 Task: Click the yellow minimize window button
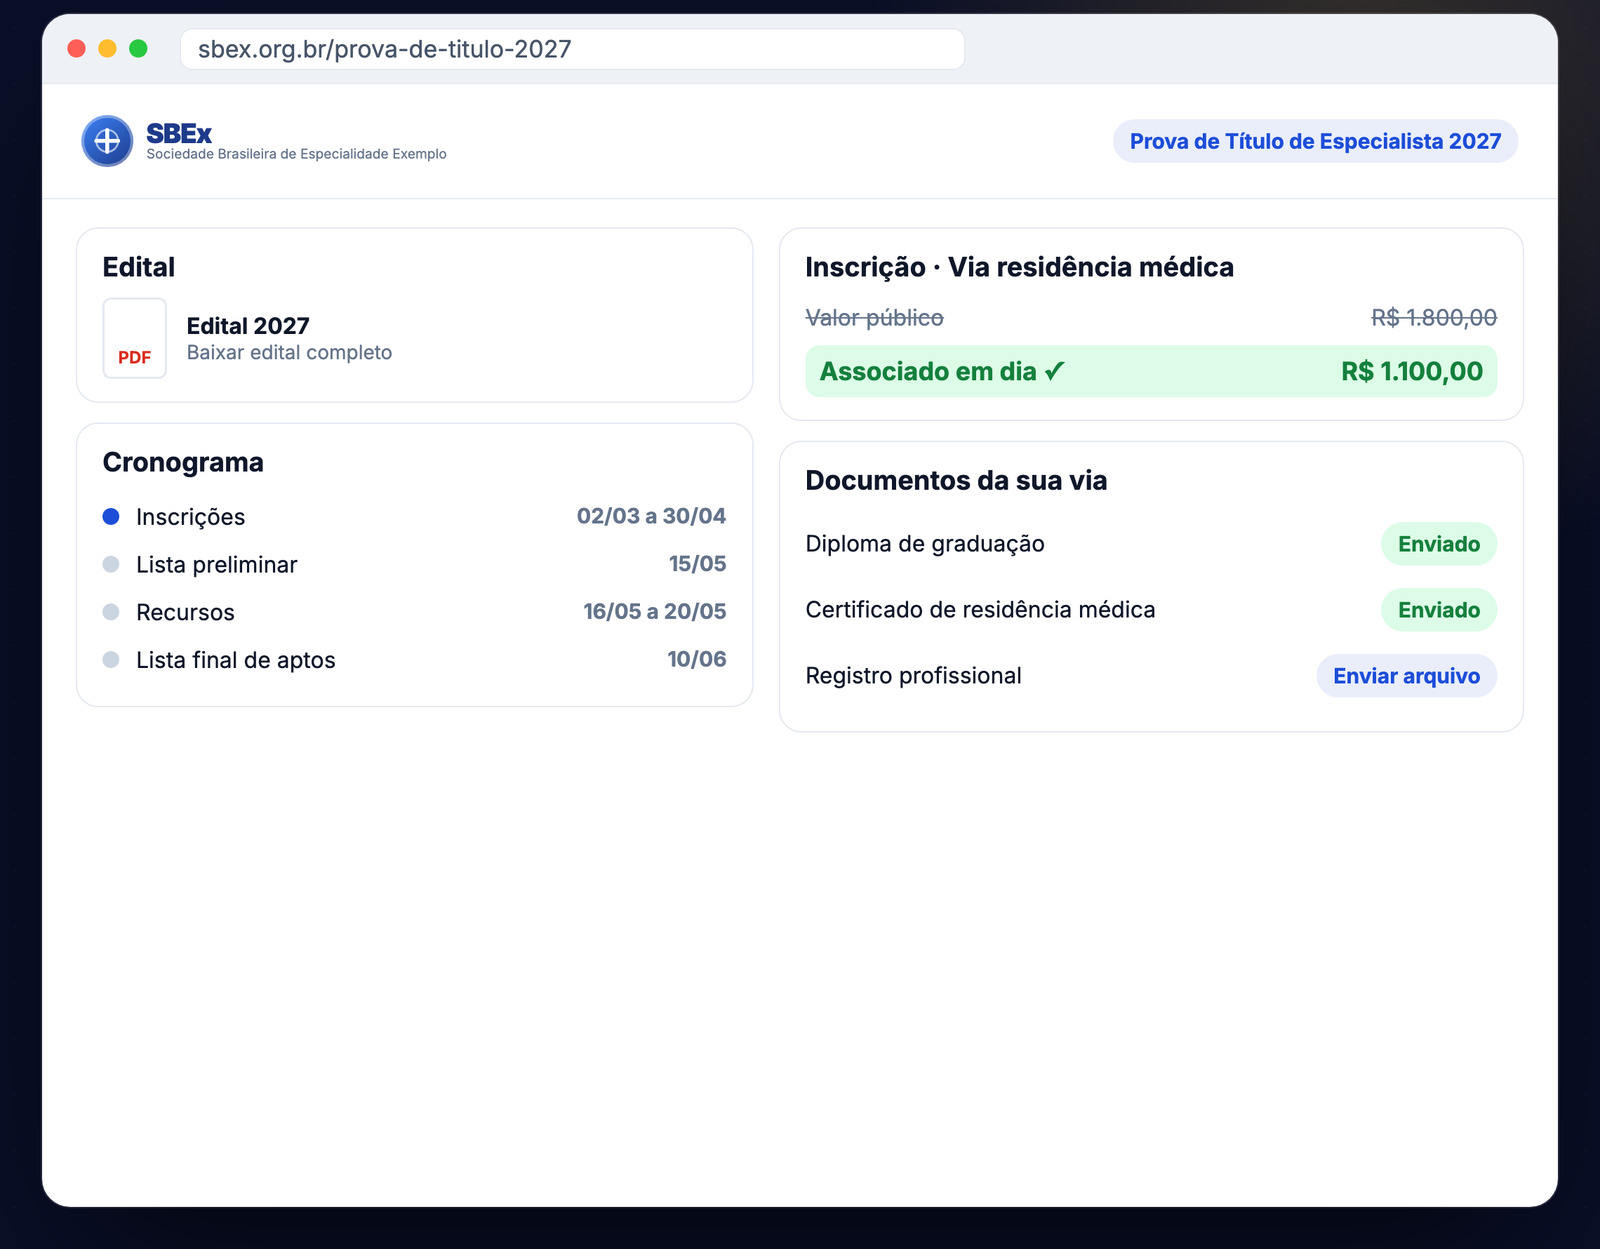pyautogui.click(x=107, y=48)
